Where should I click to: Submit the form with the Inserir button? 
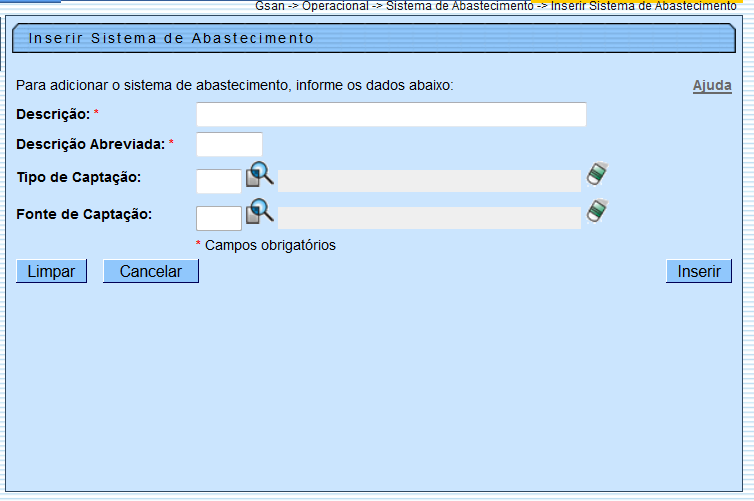pos(698,271)
